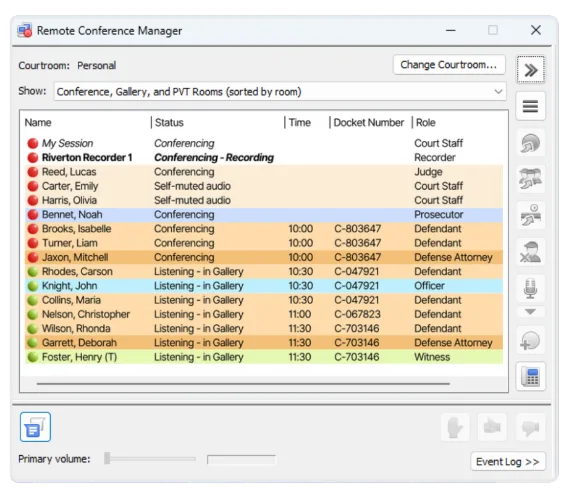Click the thumbs up icon
This screenshot has height=500, width=565.
click(492, 428)
